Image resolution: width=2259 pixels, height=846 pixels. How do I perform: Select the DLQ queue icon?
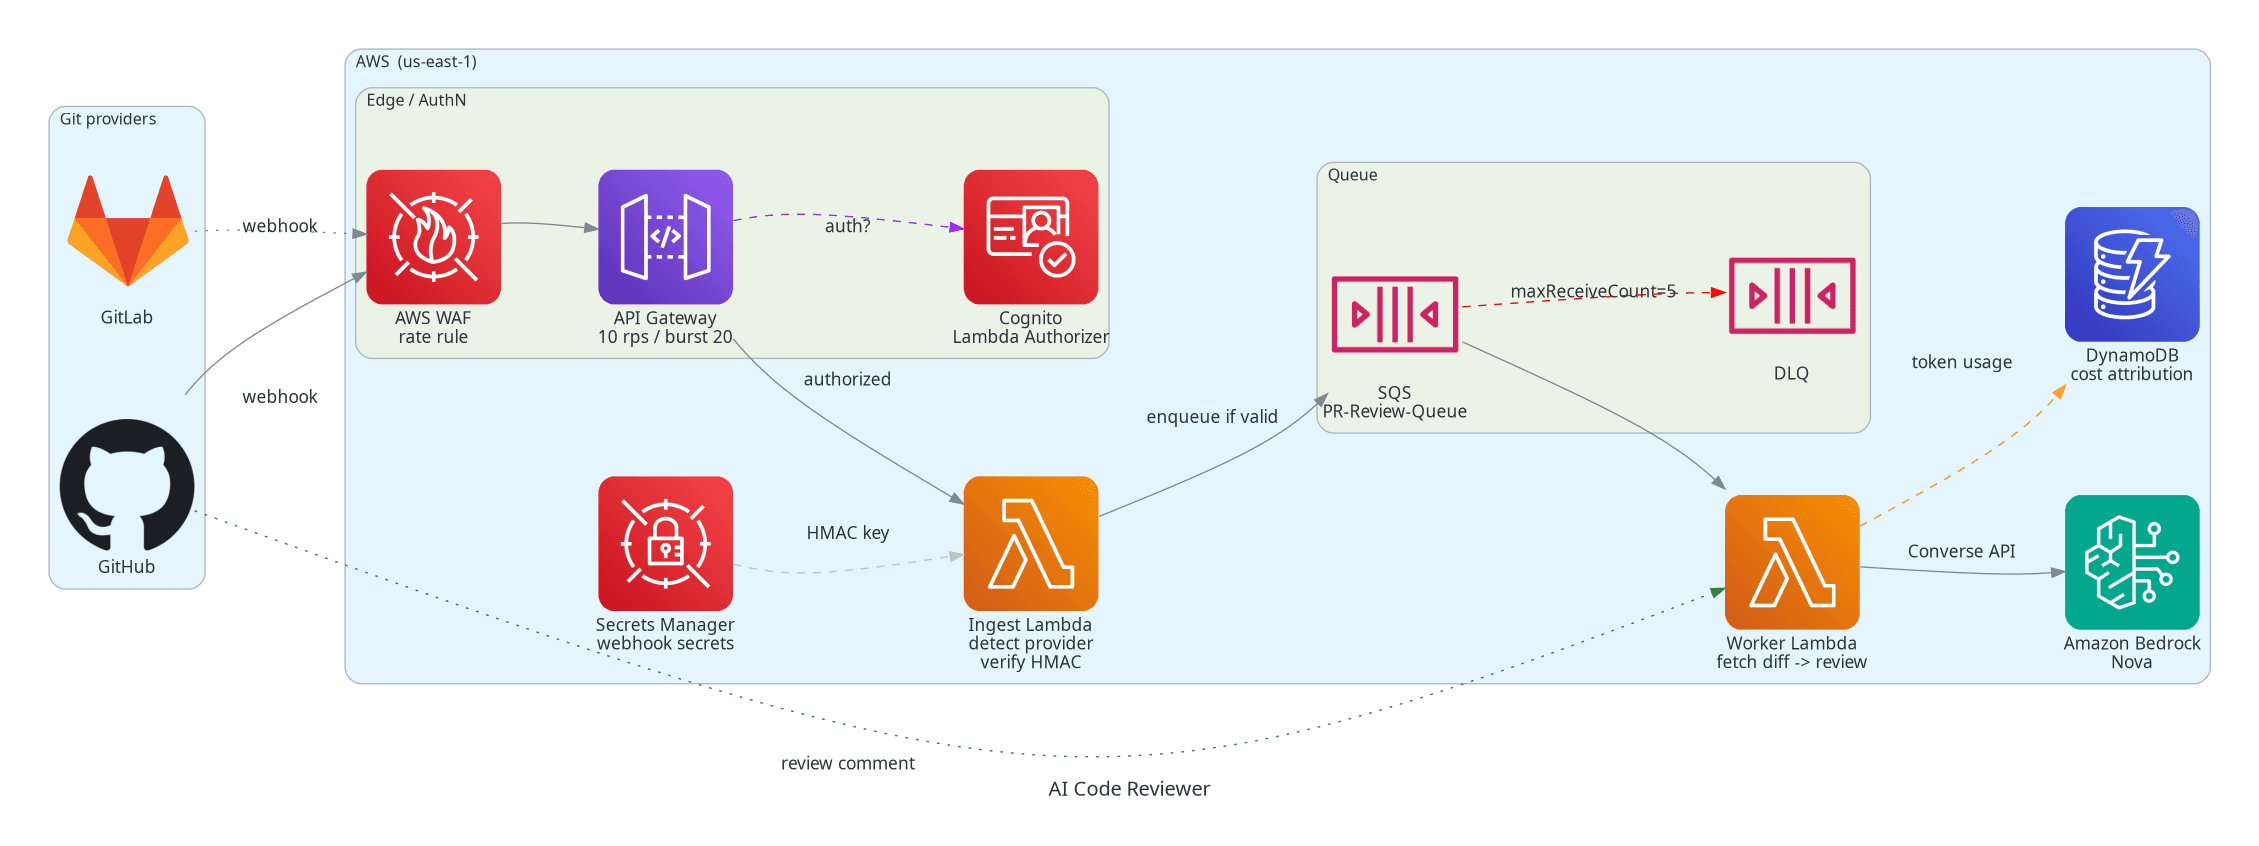(1791, 295)
